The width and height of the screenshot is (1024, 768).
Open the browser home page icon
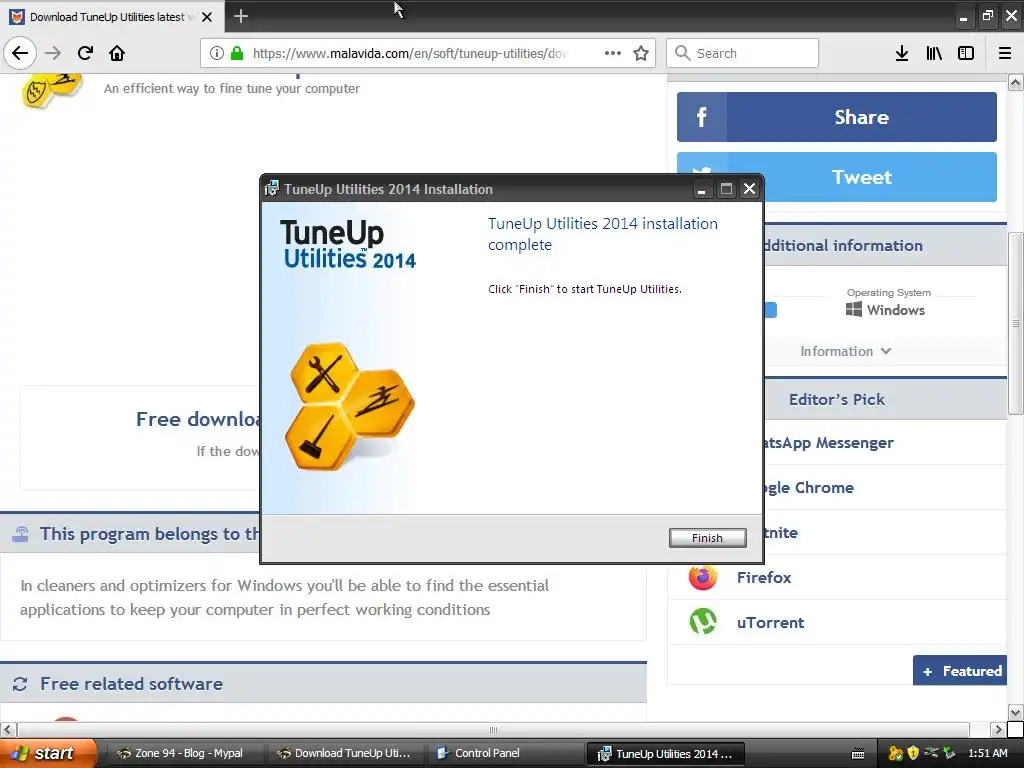[x=117, y=53]
